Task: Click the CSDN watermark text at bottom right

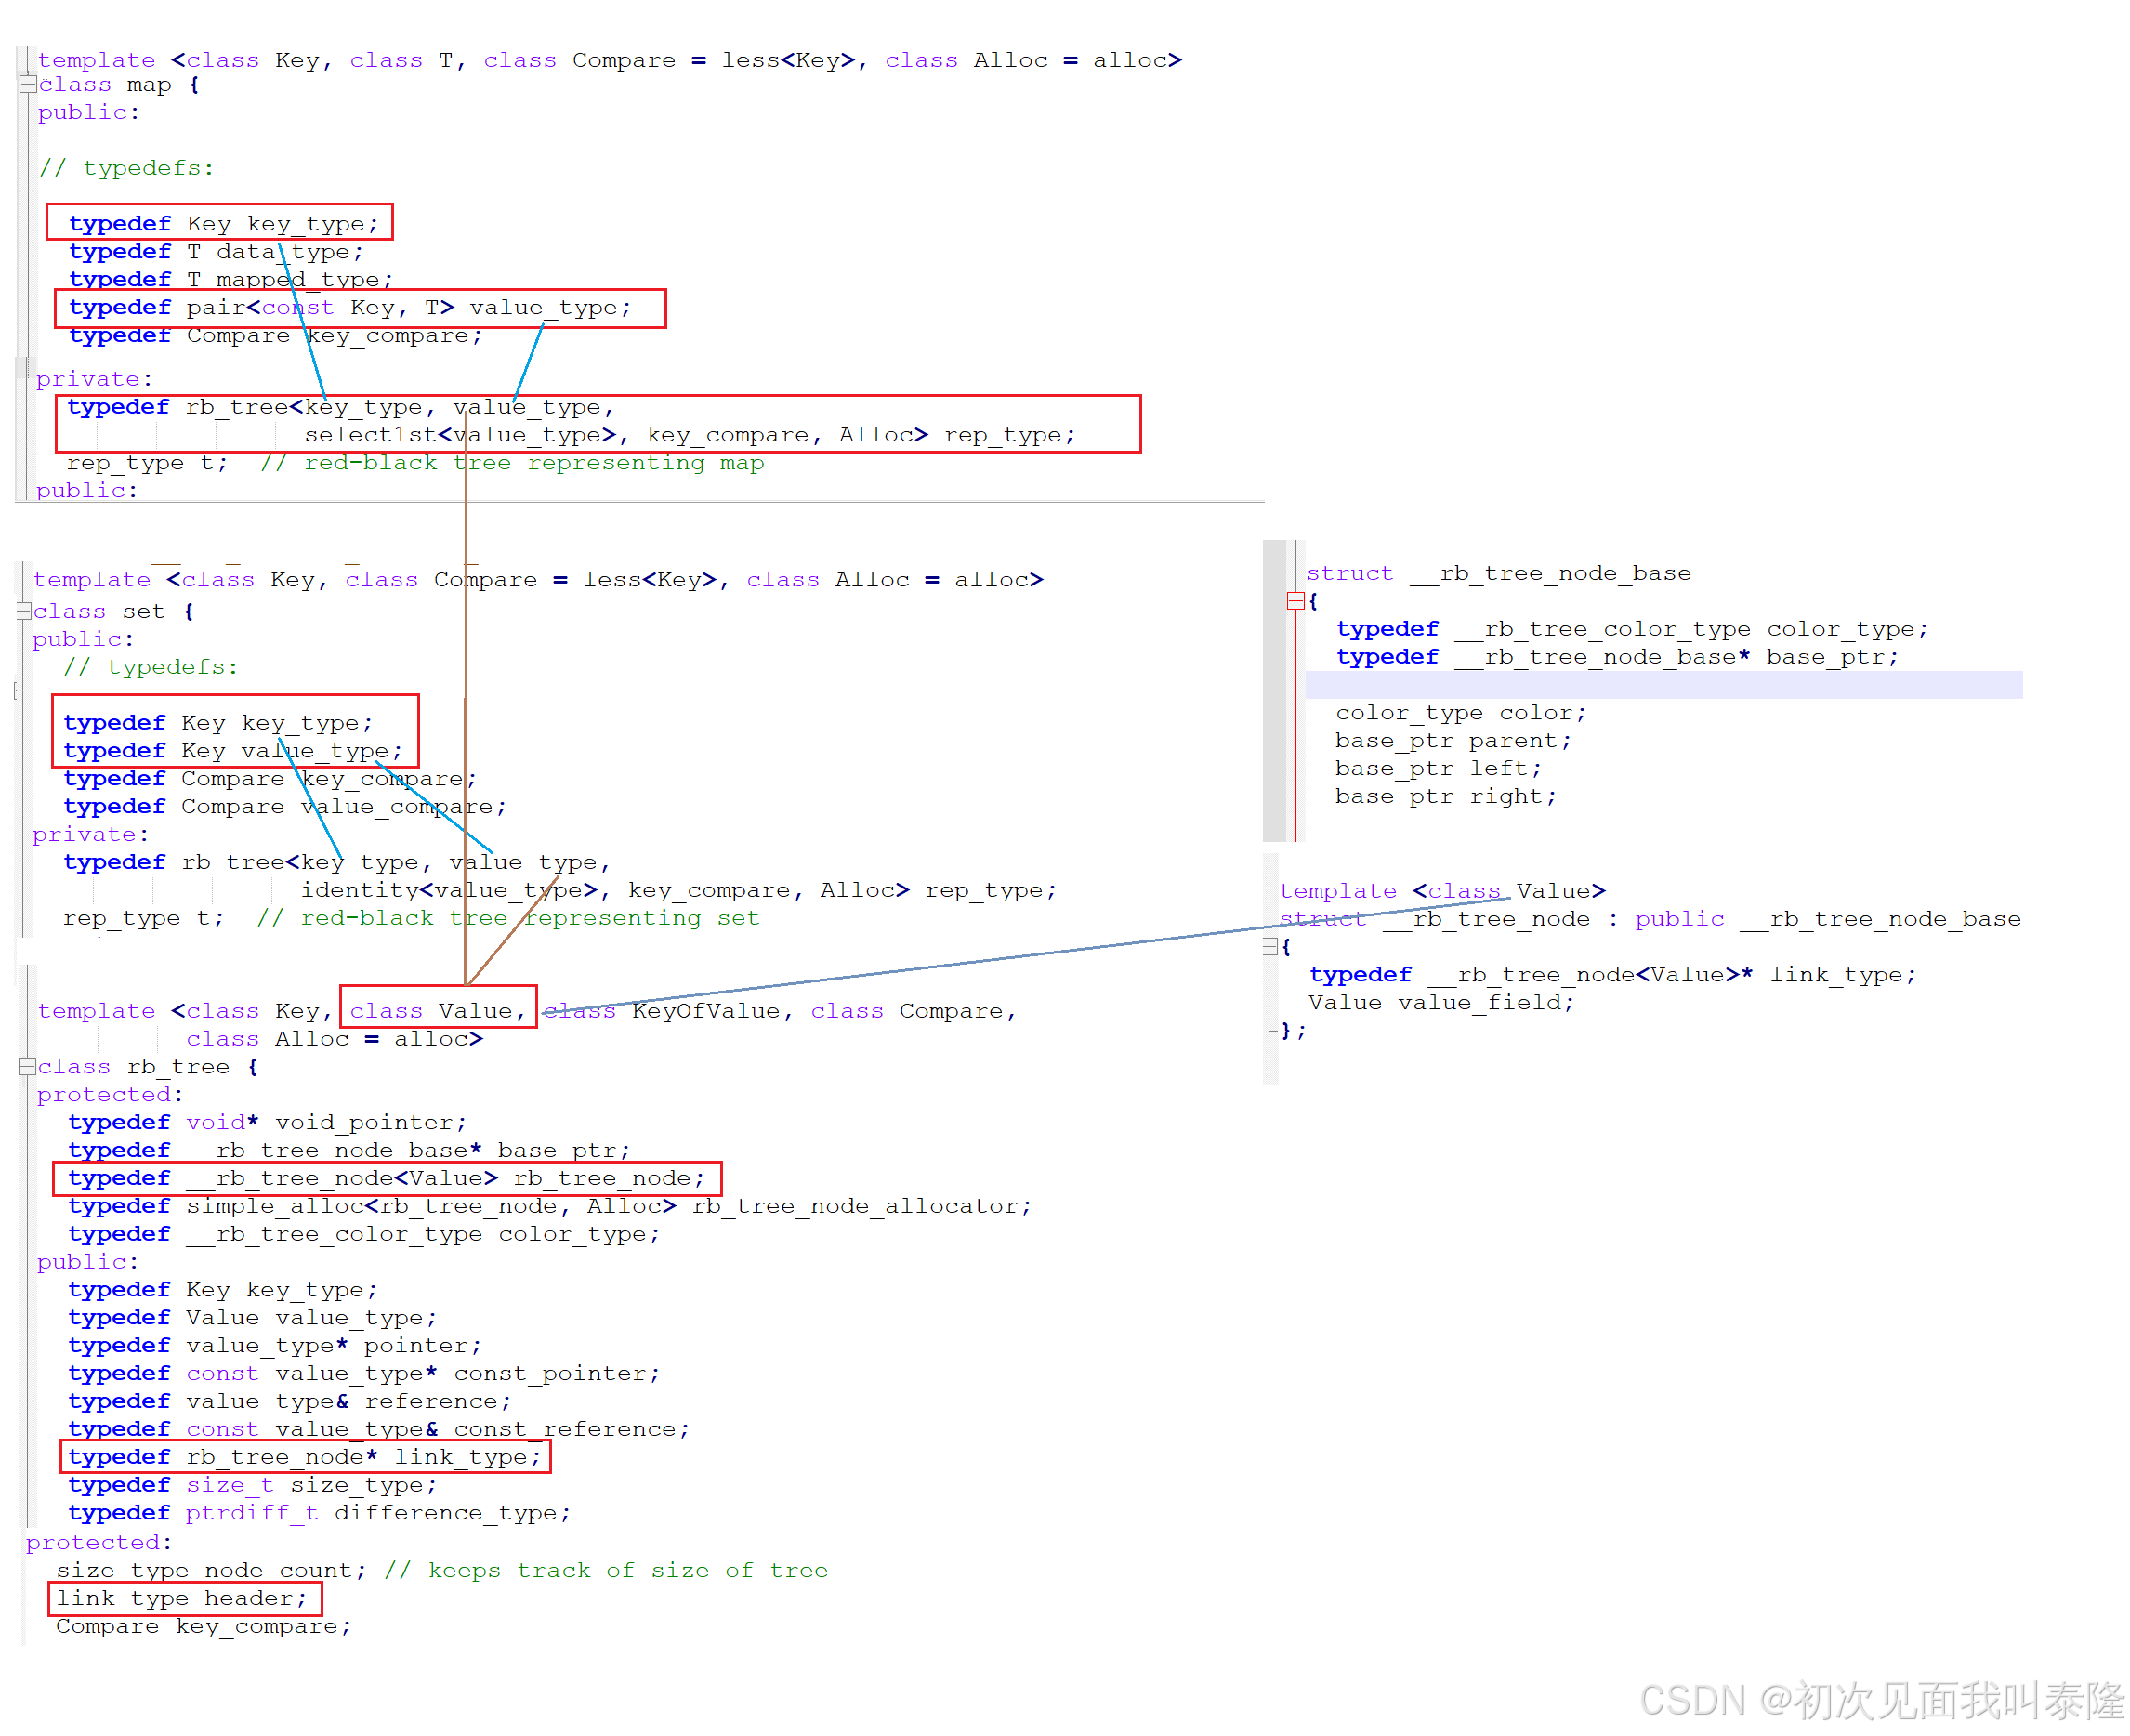Action: click(1880, 1700)
